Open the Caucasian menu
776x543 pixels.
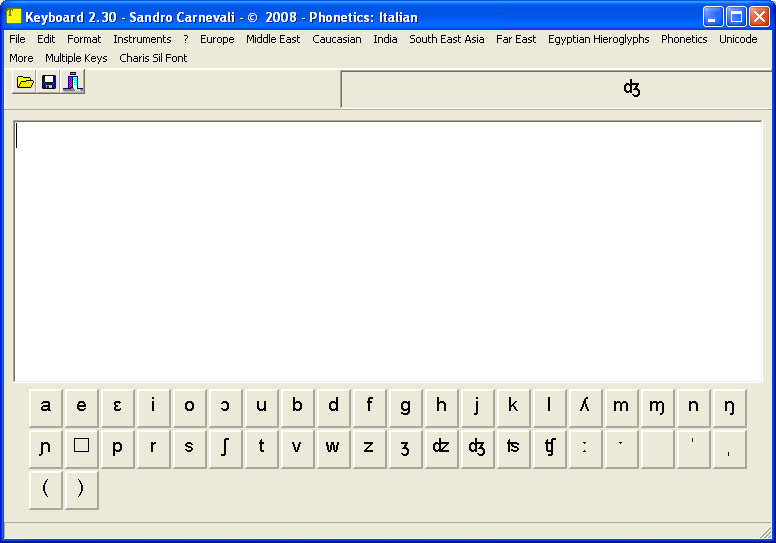pyautogui.click(x=337, y=39)
